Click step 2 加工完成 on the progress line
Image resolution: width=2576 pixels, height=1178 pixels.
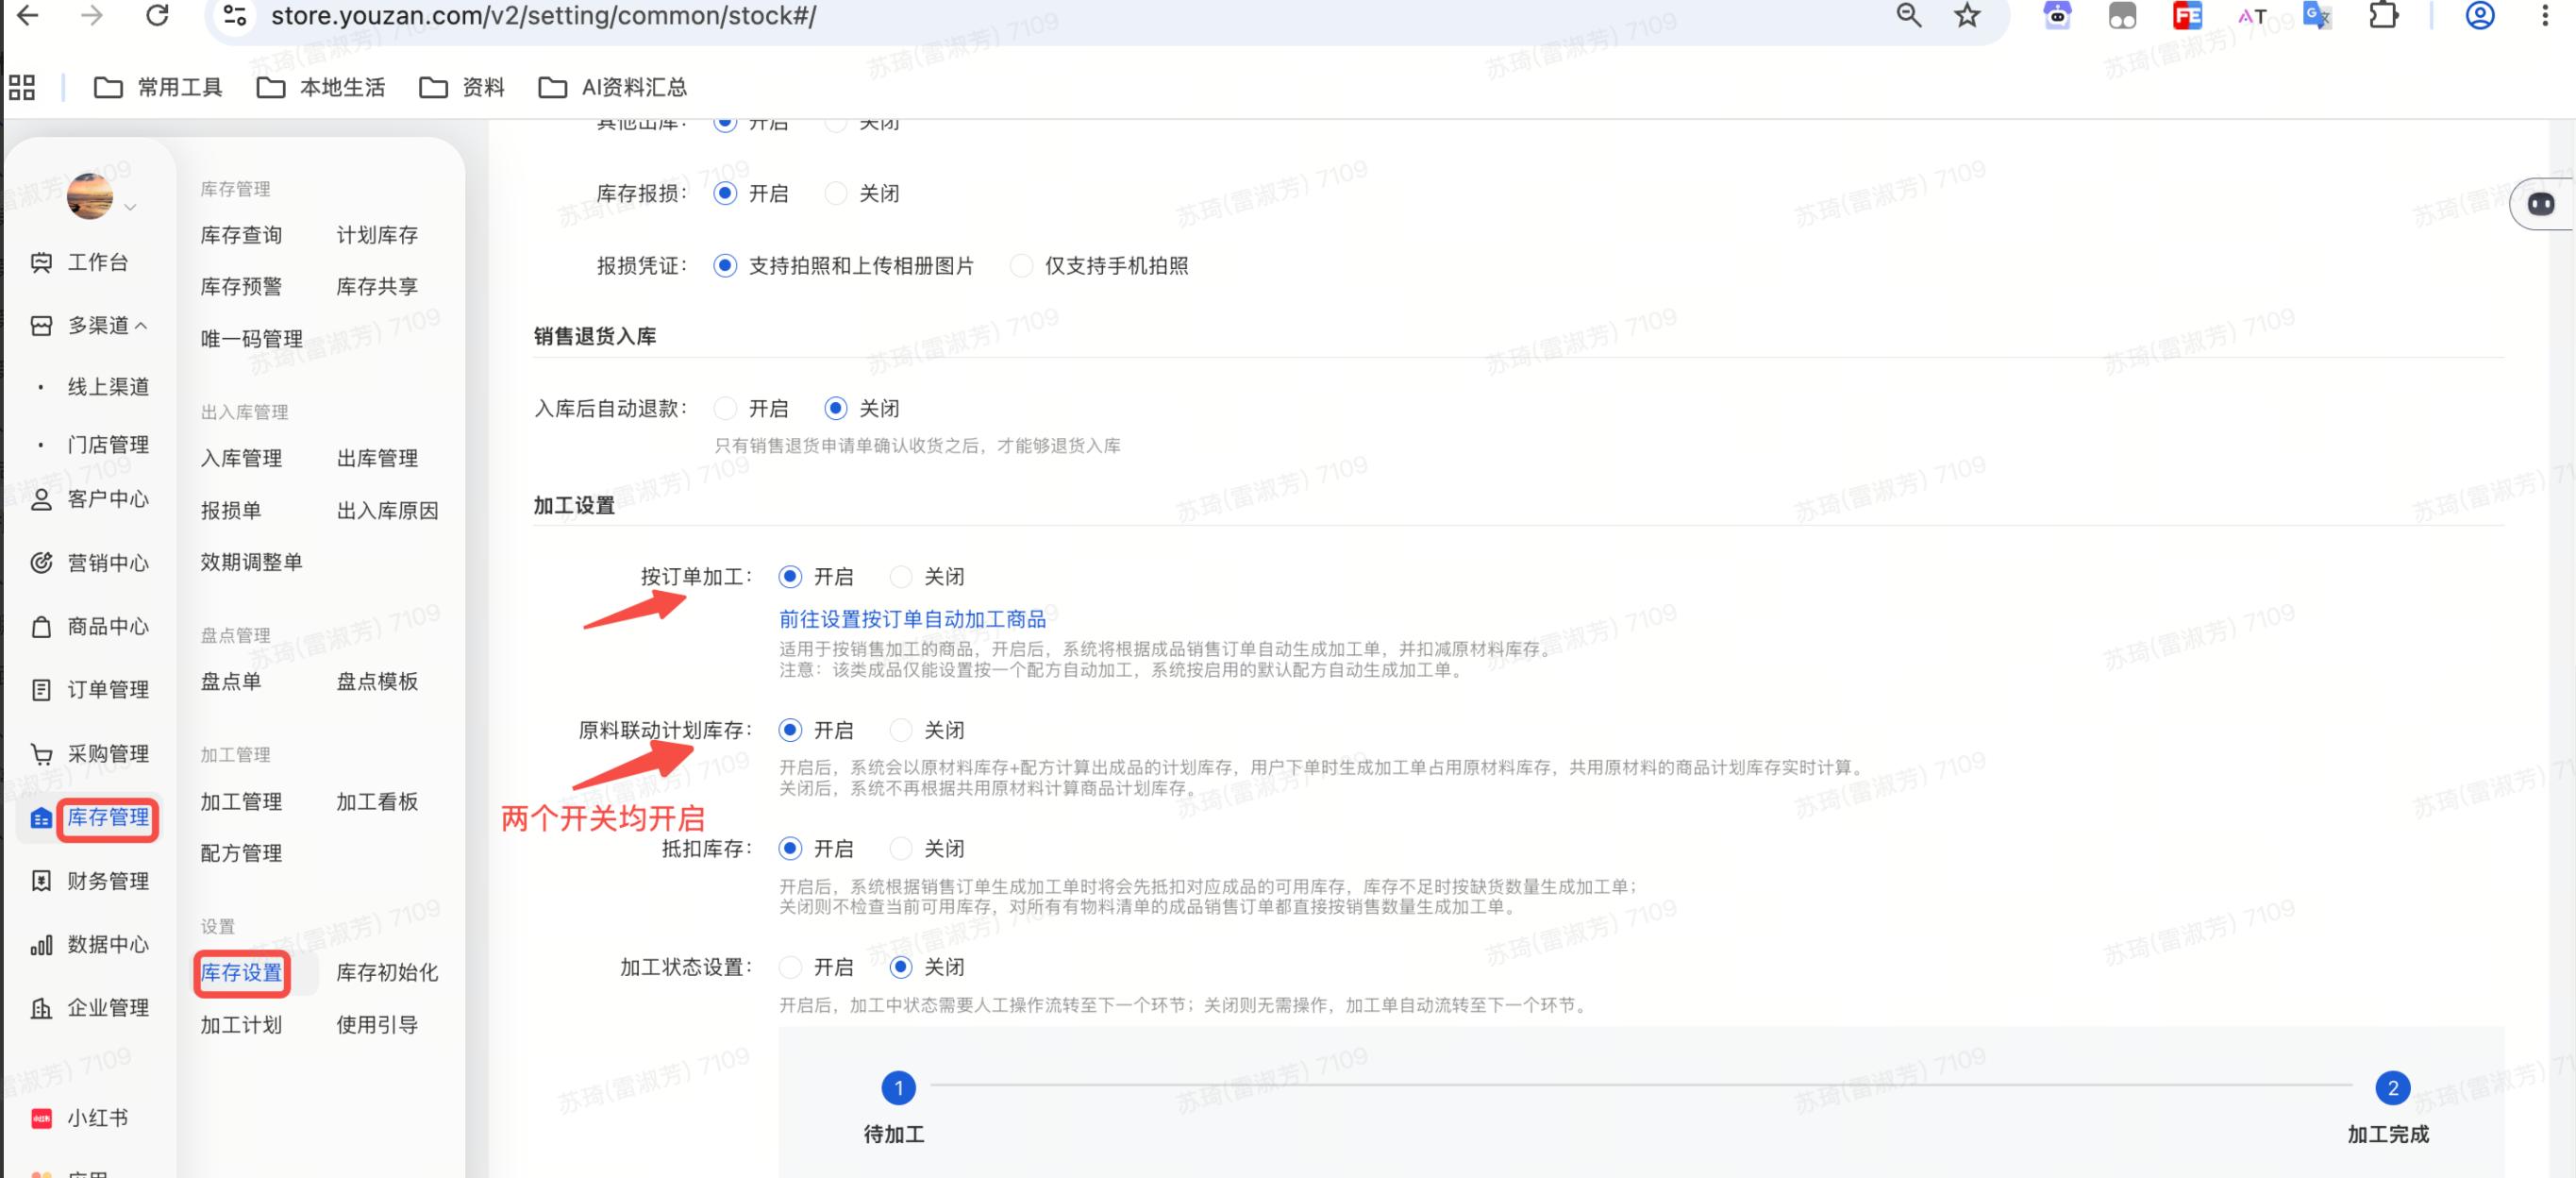pyautogui.click(x=2391, y=1088)
